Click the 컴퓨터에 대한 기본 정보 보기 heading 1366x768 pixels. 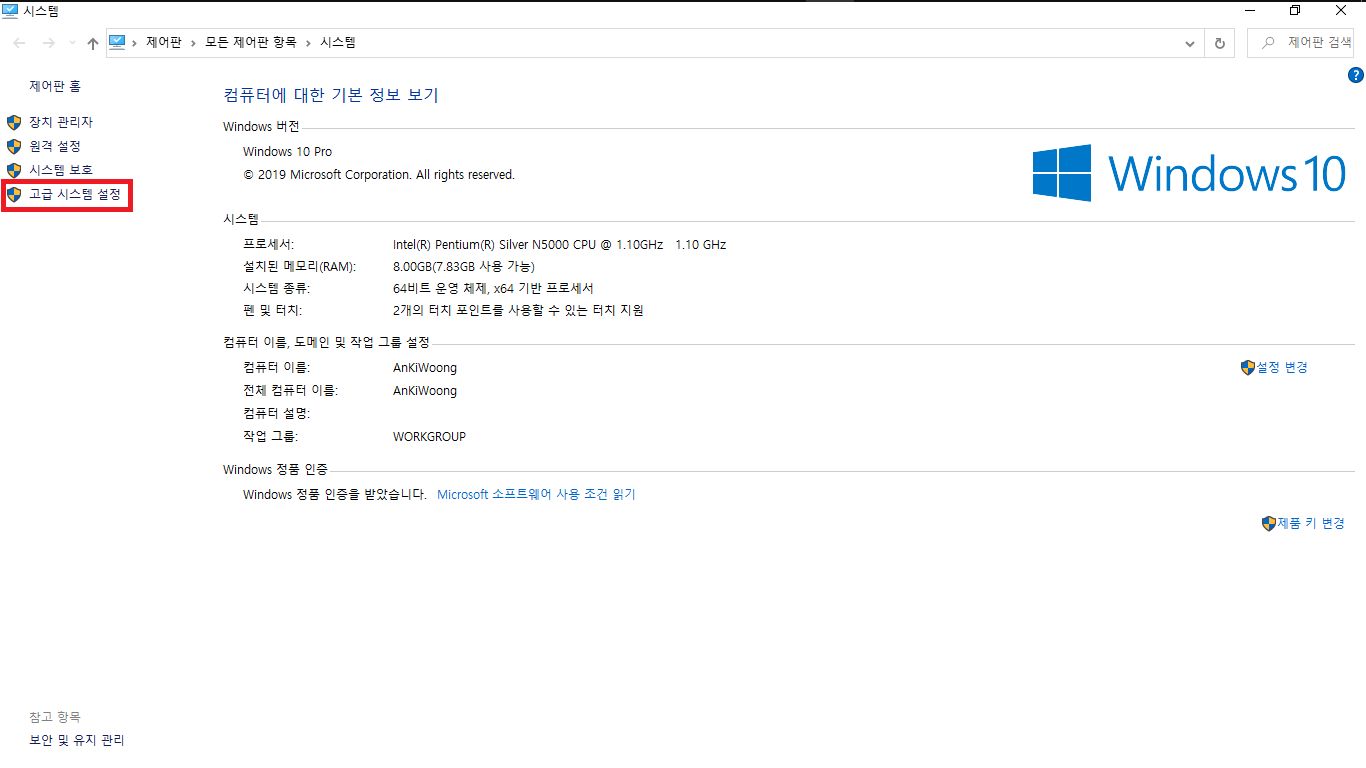point(331,95)
